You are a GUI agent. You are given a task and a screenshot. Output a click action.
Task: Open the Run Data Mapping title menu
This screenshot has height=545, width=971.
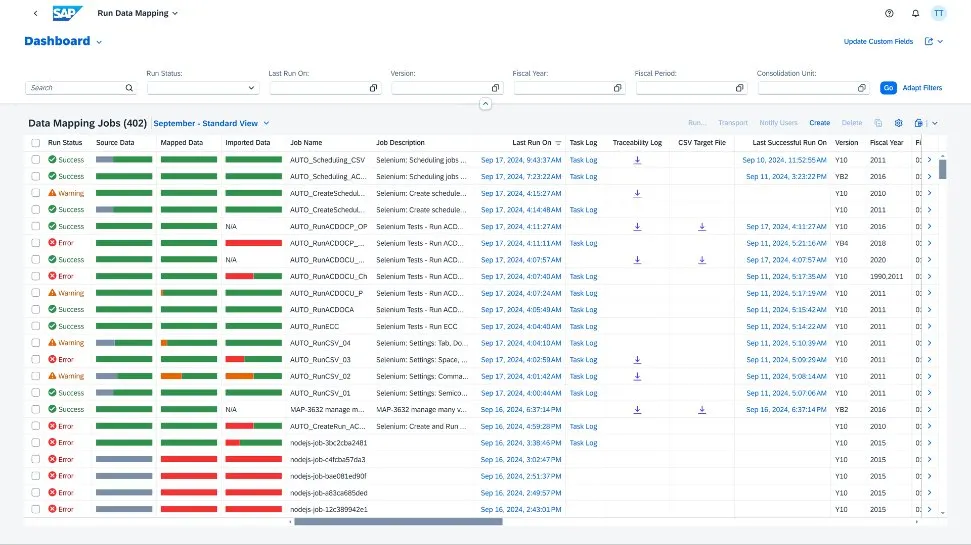pos(138,14)
